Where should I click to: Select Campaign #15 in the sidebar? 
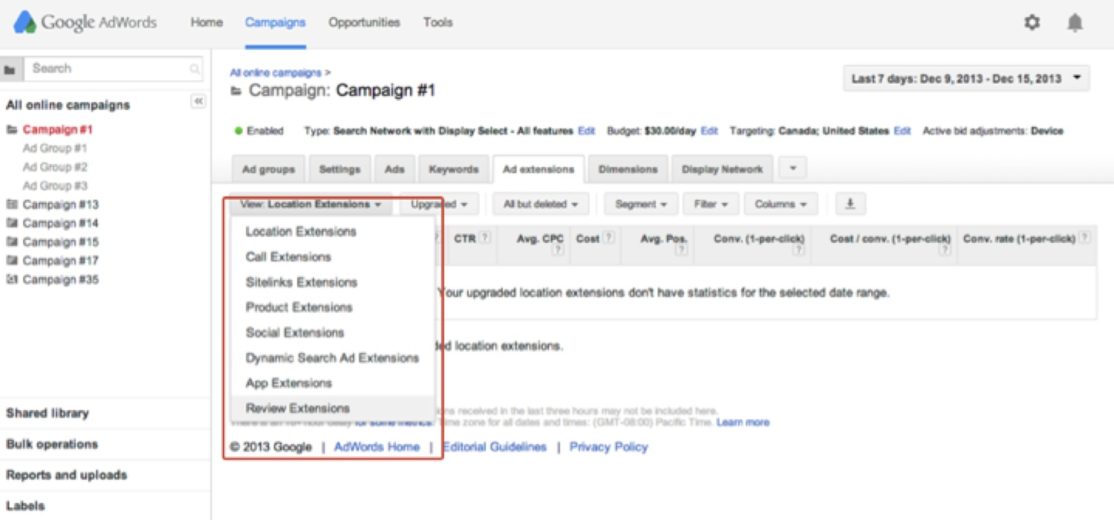pos(60,242)
